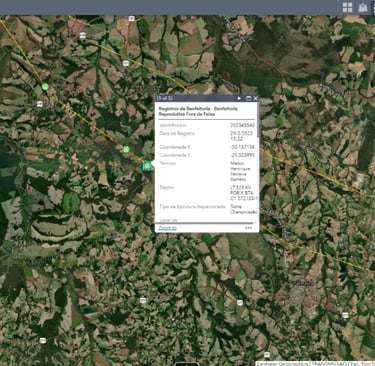Select the highlighted square feature marker
The image size is (375, 366).
[x=147, y=165]
